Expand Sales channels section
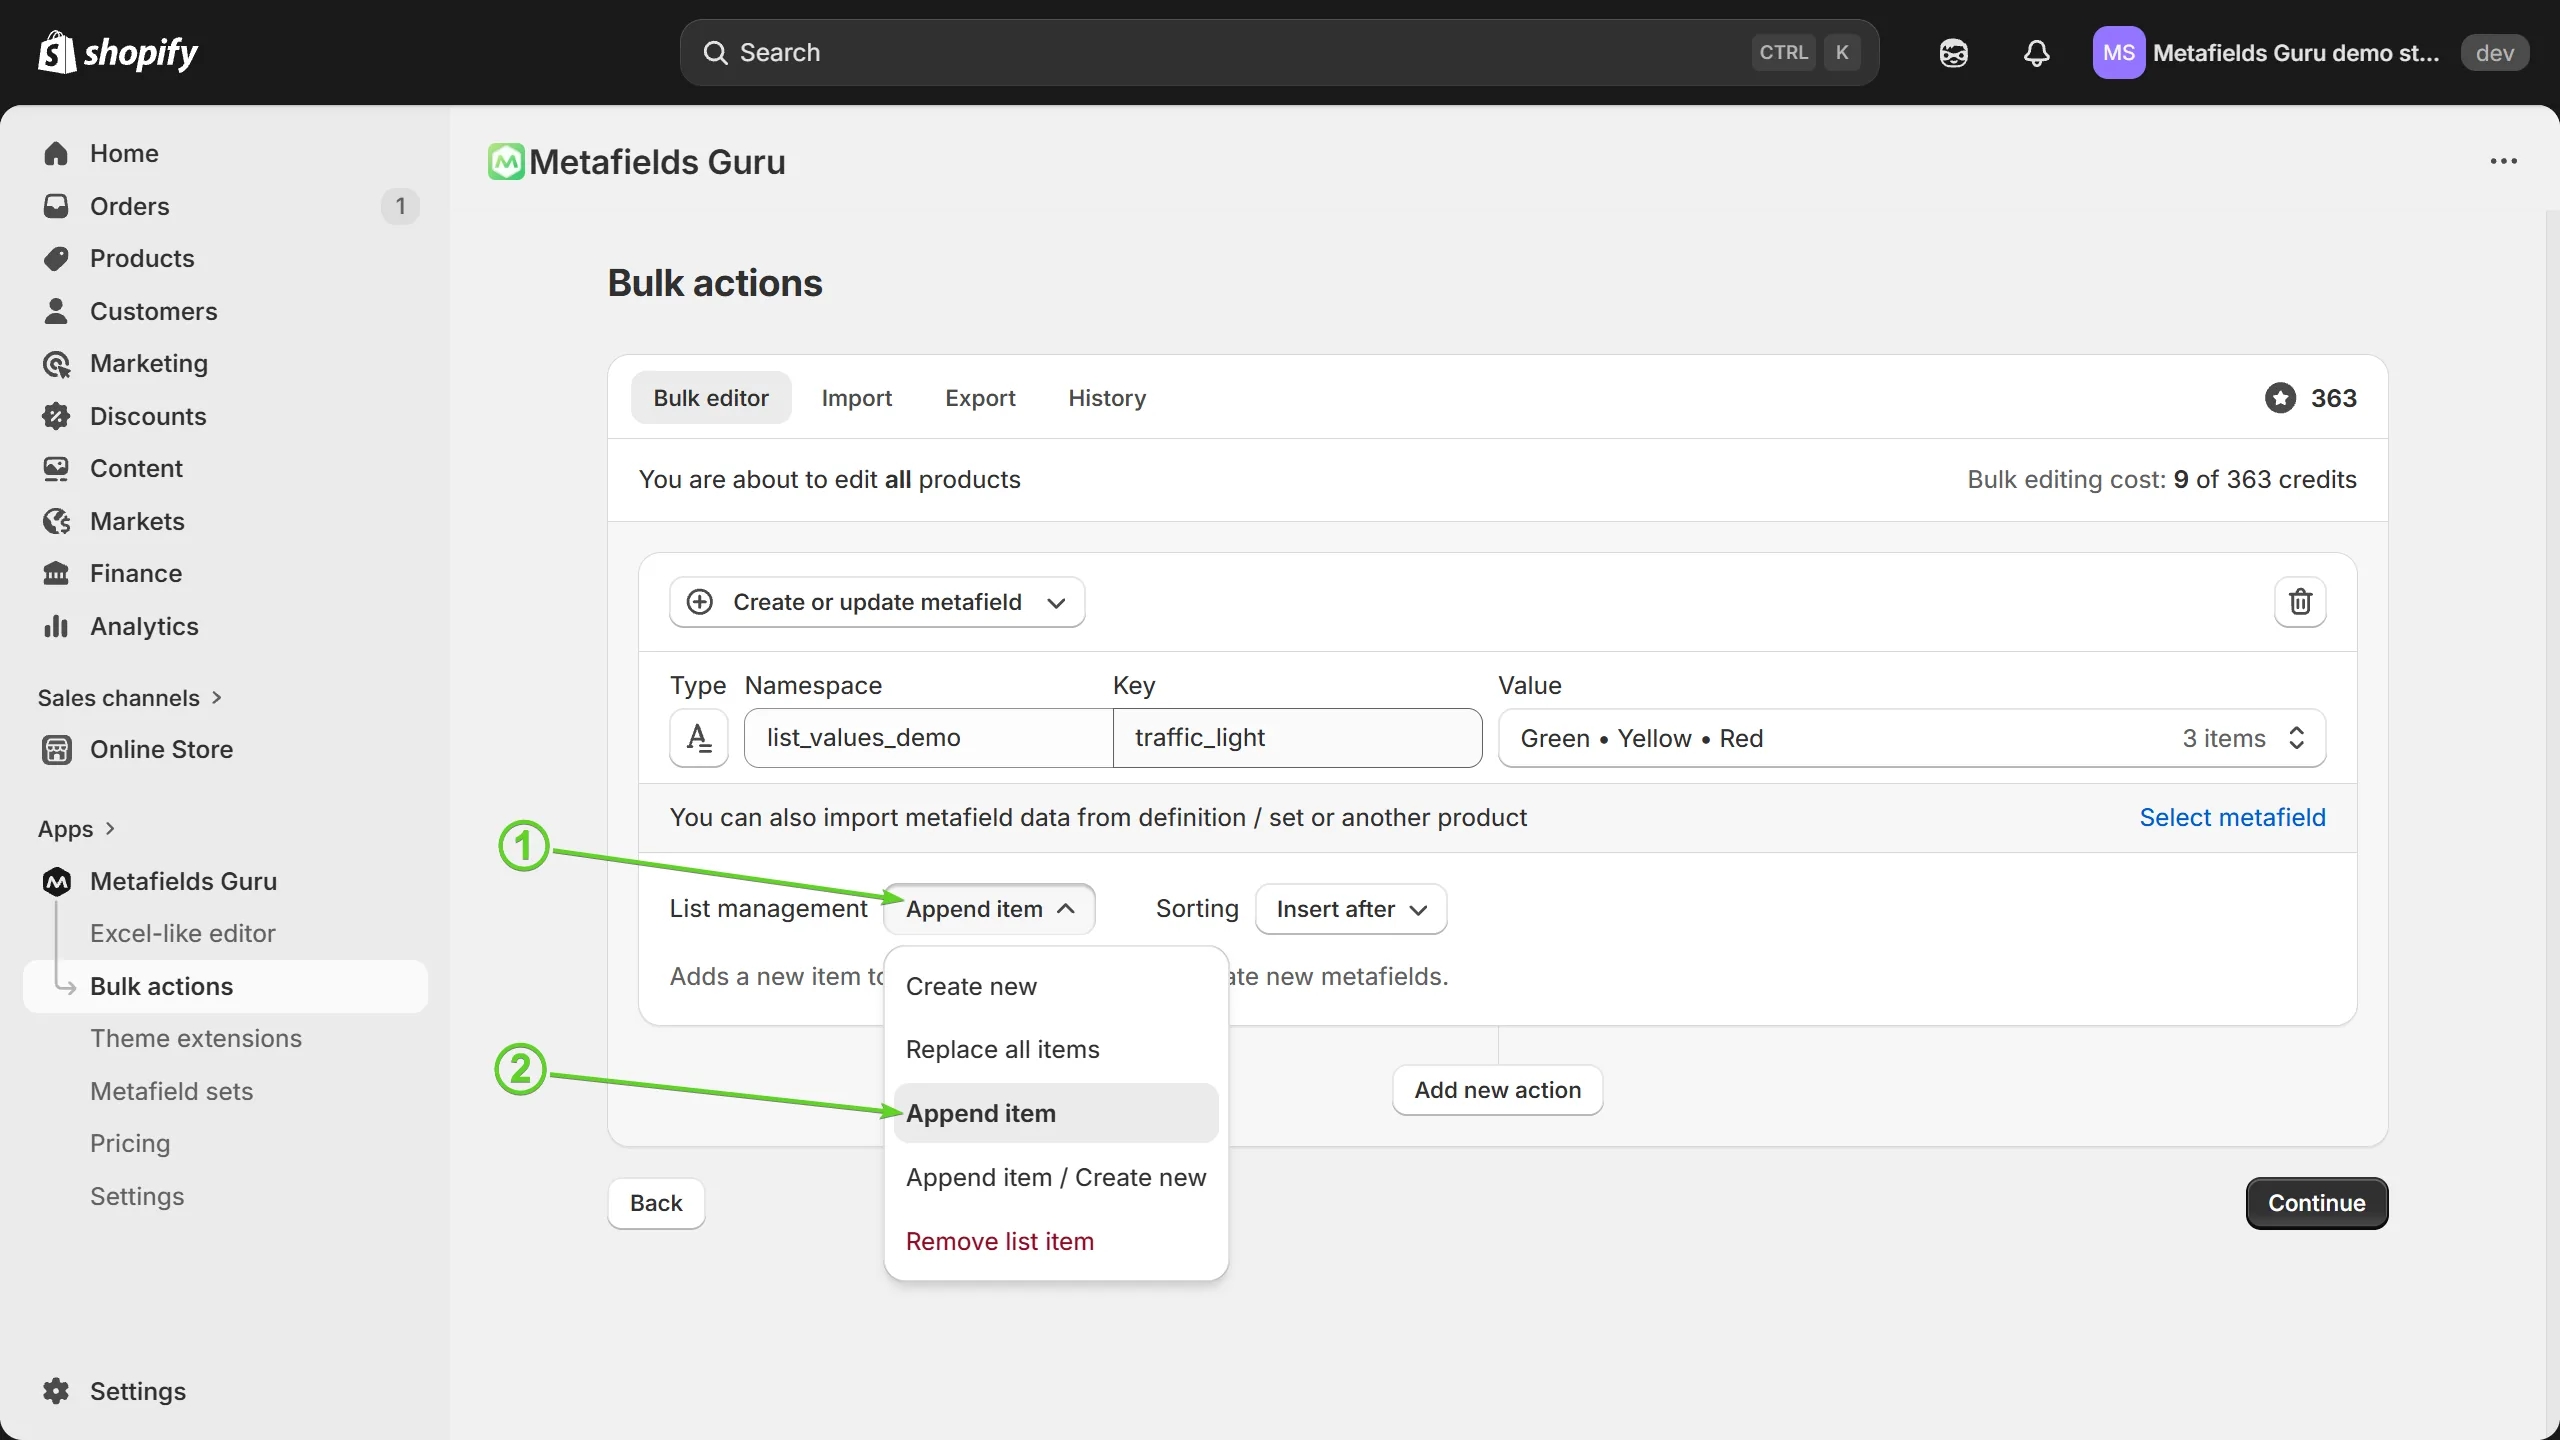Image resolution: width=2560 pixels, height=1440 pixels. 130,698
